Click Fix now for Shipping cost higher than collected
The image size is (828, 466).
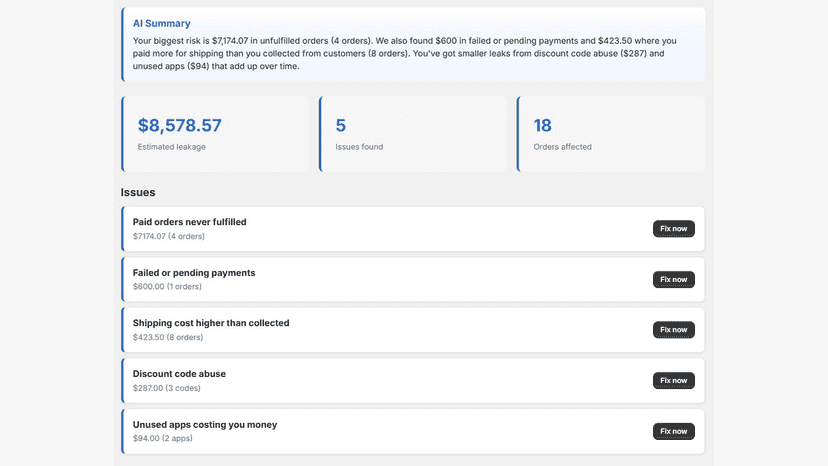[673, 330]
